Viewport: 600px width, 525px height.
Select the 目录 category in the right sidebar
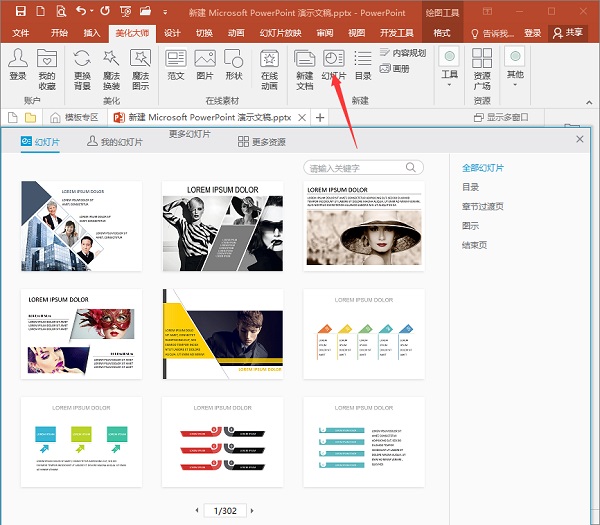click(x=470, y=187)
